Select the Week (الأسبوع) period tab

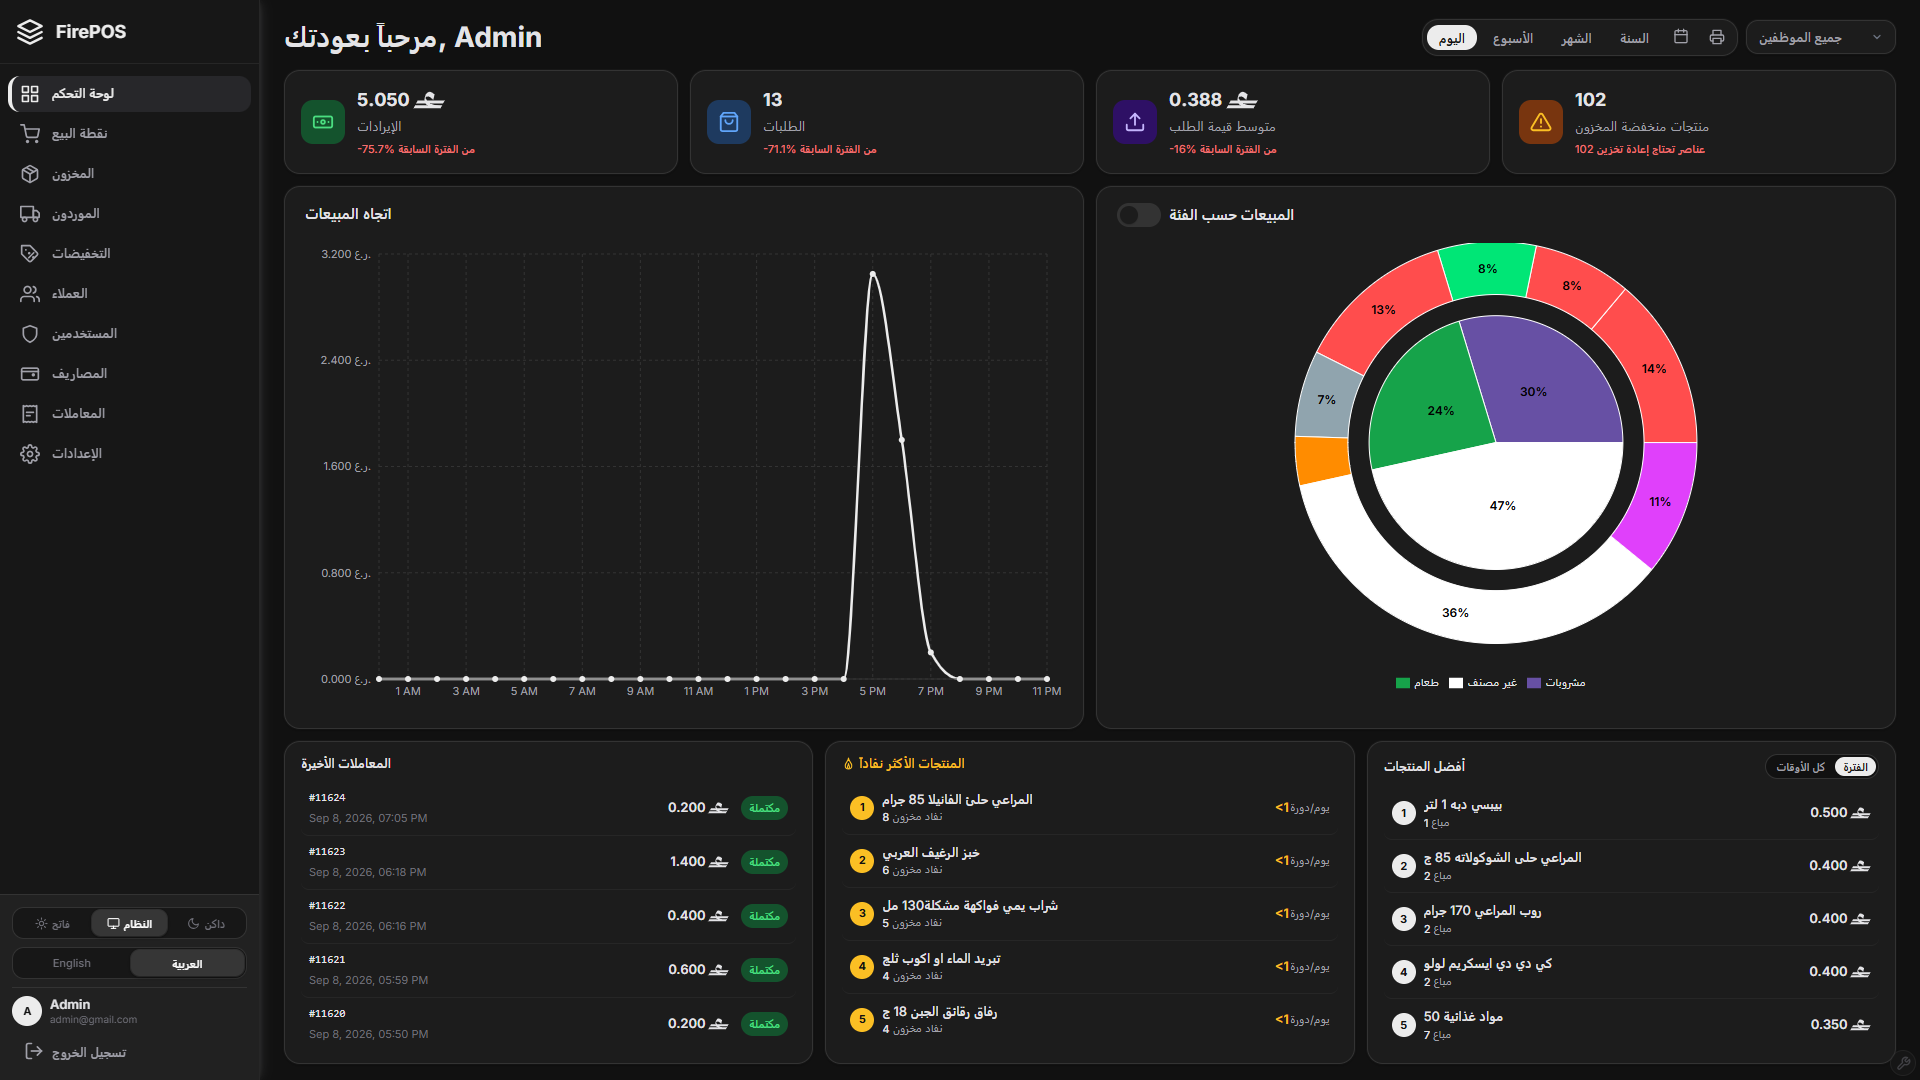pos(1513,38)
